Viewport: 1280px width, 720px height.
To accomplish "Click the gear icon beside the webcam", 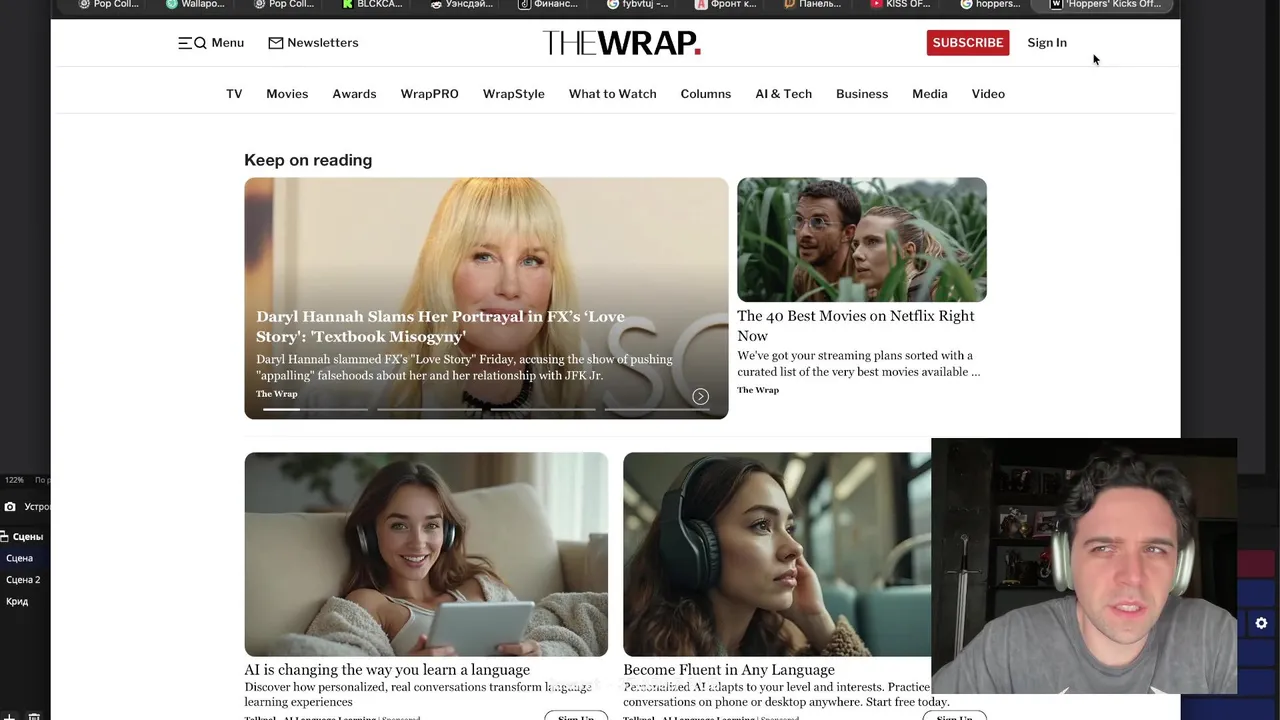I will 1261,623.
